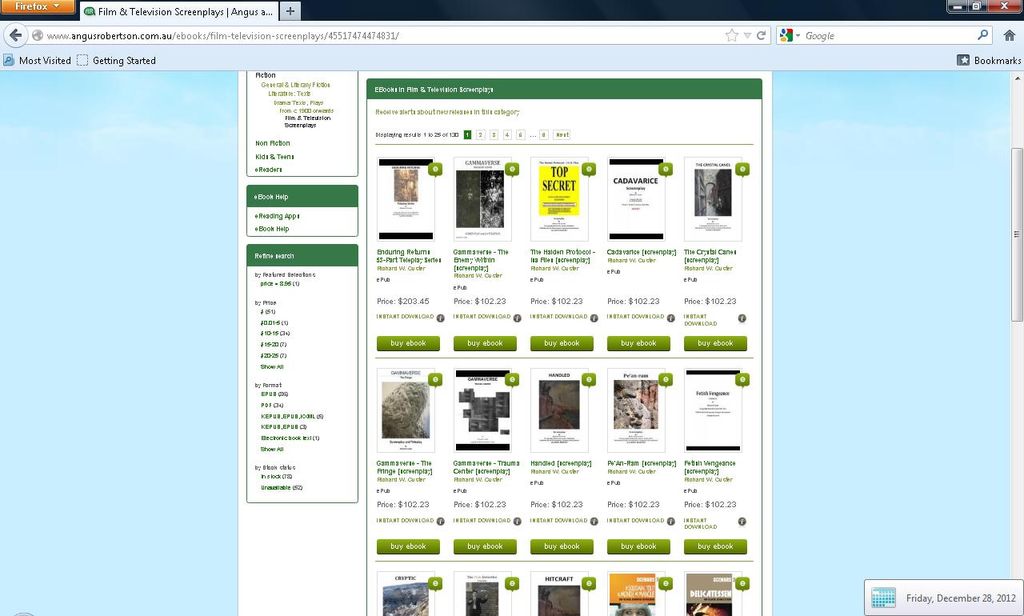Open the URL history dropdown arrow

[747, 35]
